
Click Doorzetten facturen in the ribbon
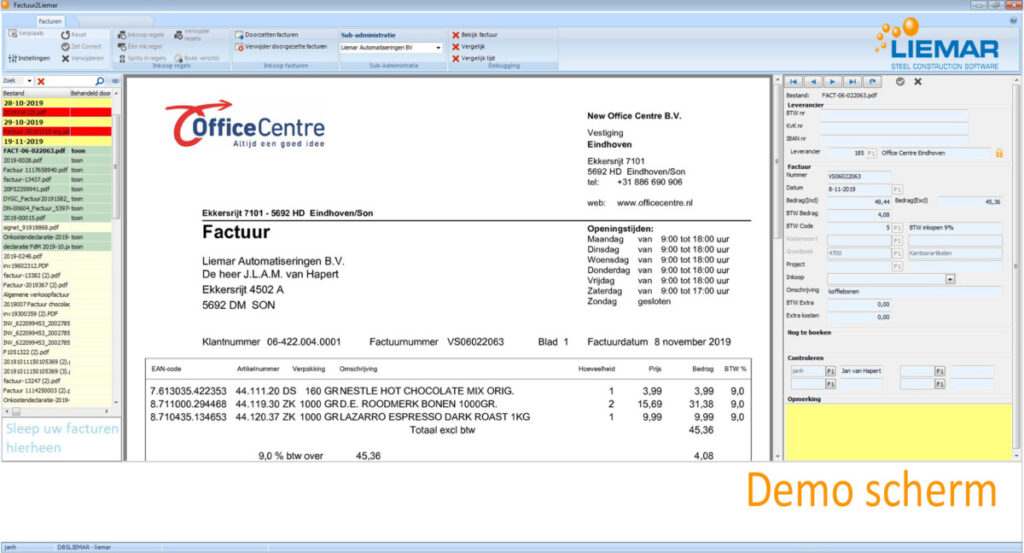click(266, 35)
